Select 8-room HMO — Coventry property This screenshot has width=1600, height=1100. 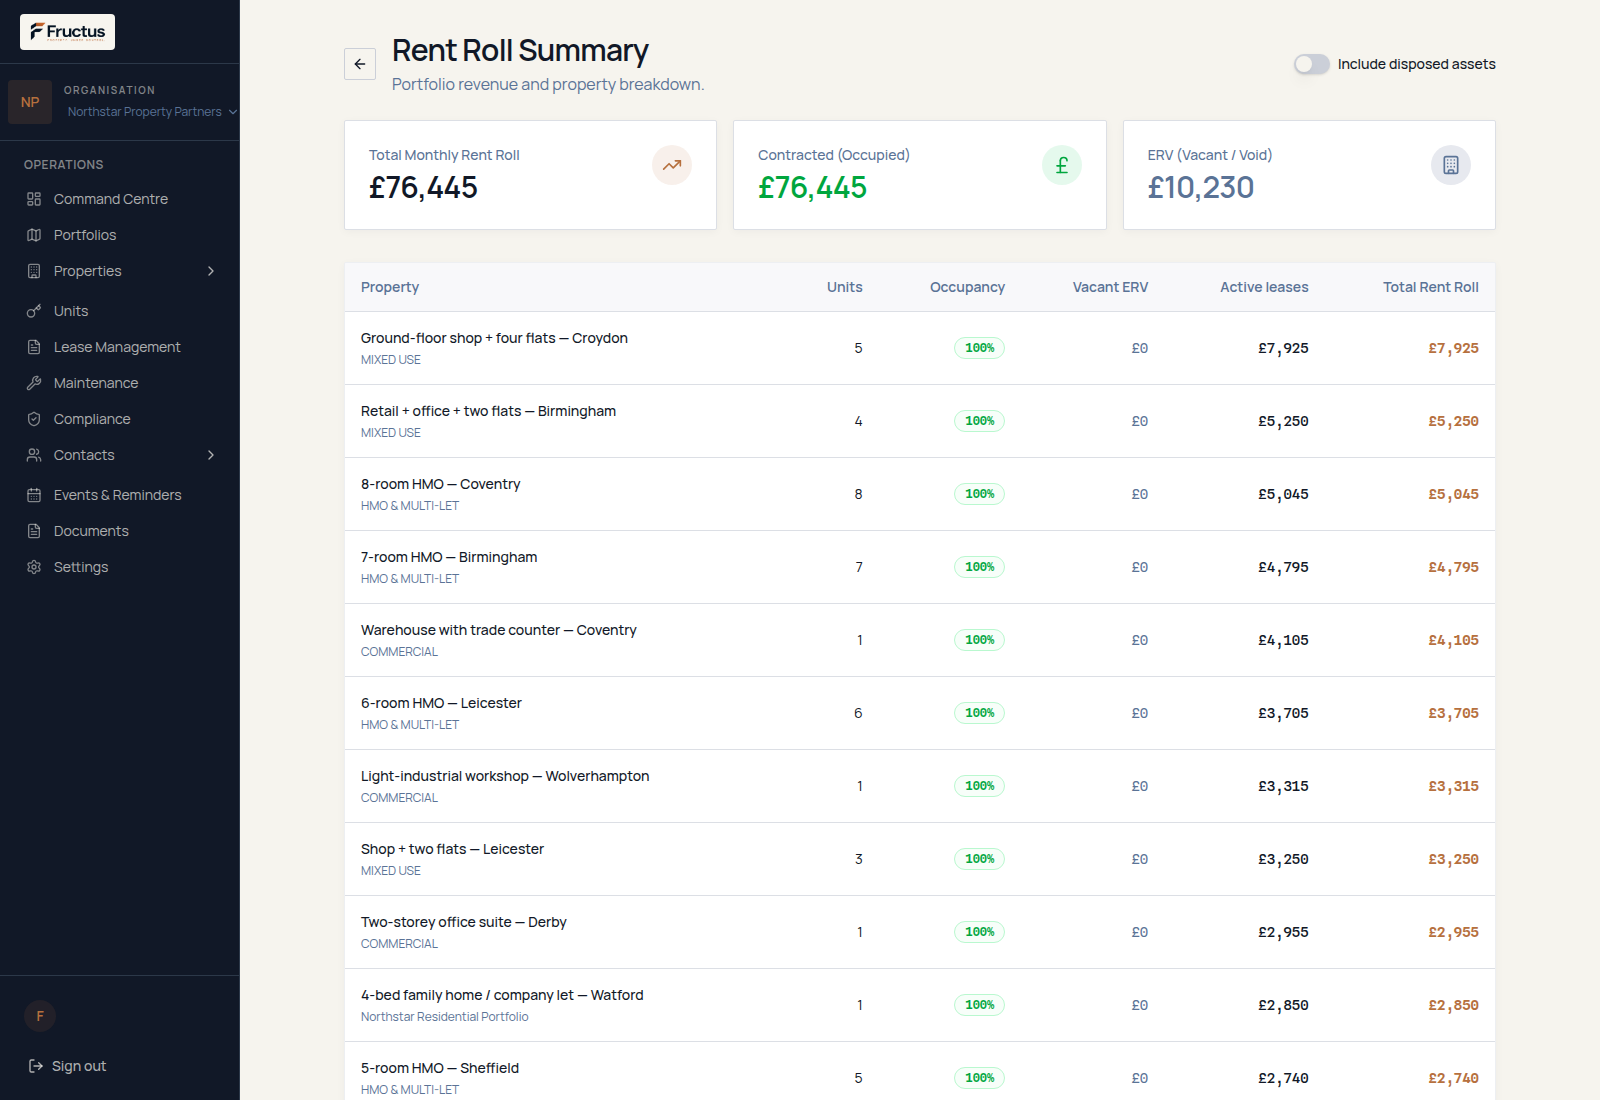click(x=440, y=484)
